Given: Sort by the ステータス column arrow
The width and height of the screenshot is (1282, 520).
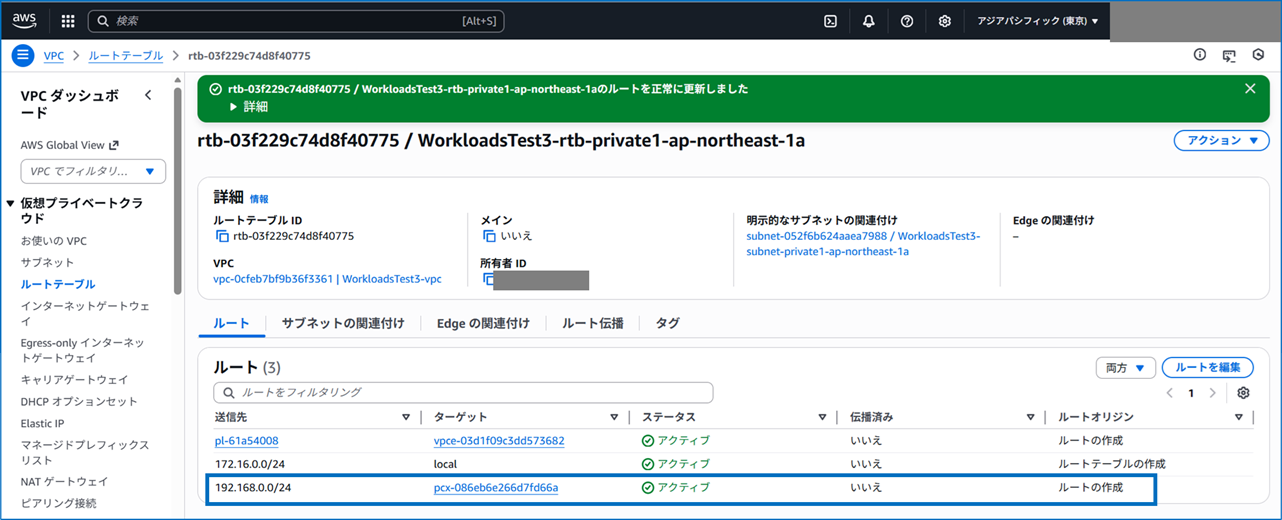Looking at the screenshot, I should tap(822, 417).
